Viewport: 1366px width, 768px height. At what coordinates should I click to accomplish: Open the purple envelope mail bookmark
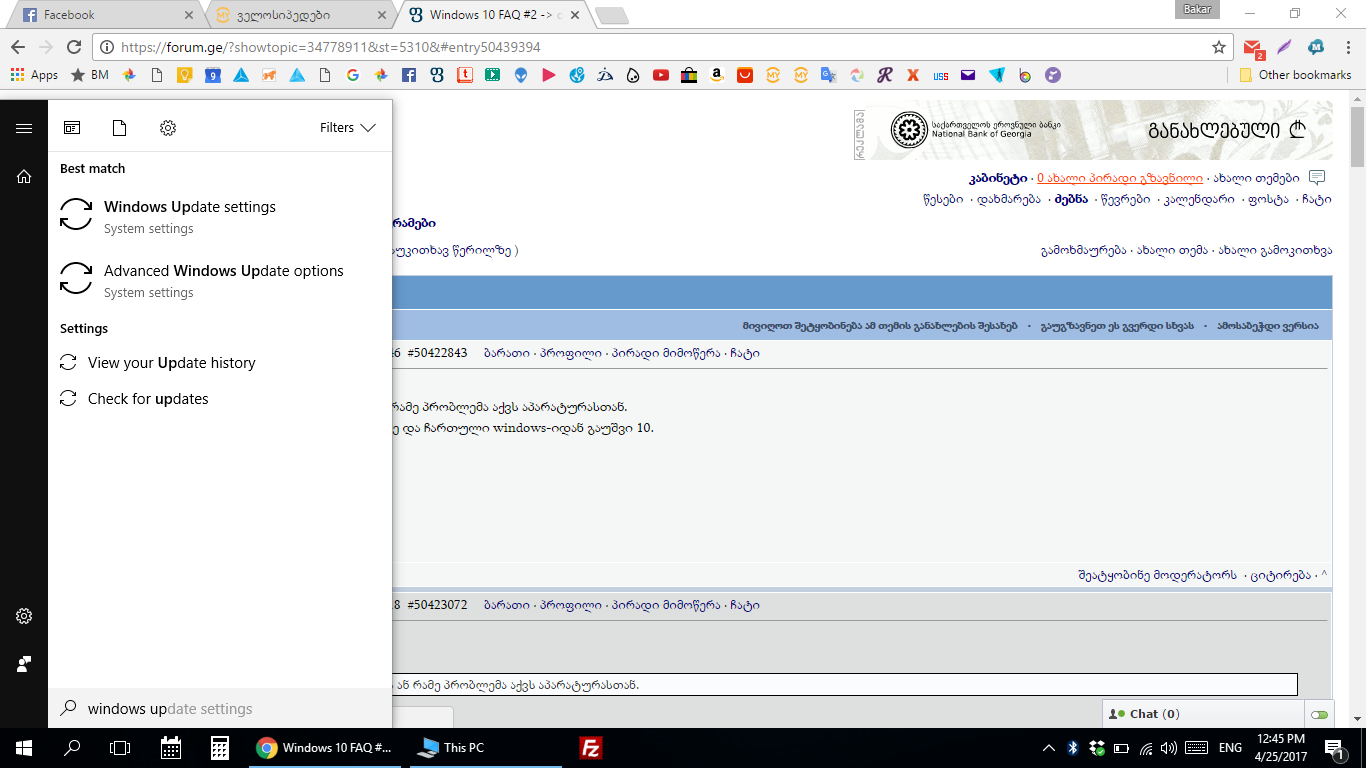pos(968,75)
